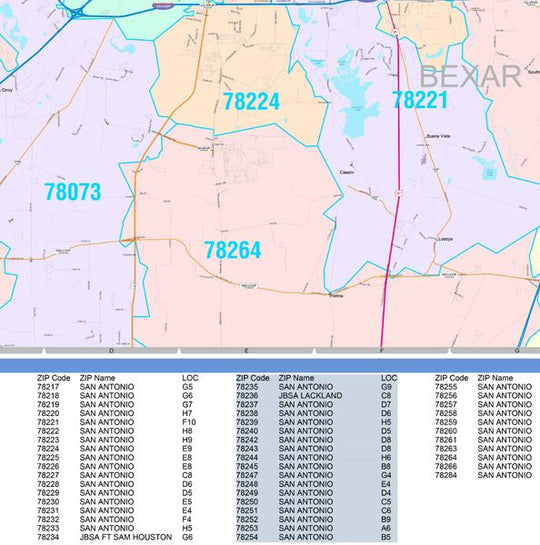Click the F4 location for row 78232

coord(187,519)
